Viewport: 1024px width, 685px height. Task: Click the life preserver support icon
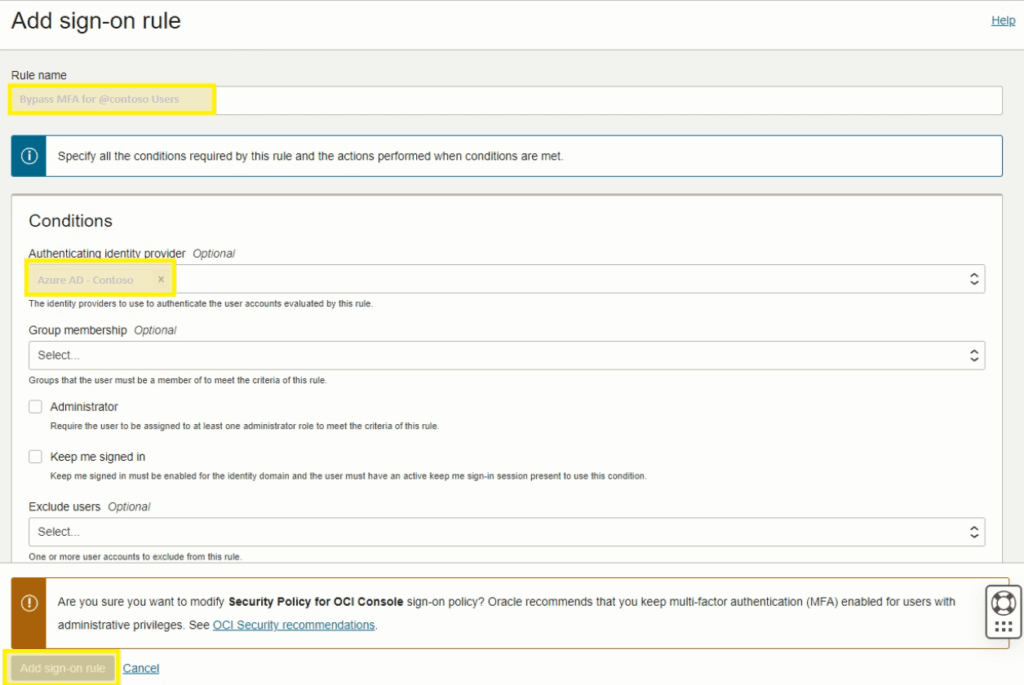pyautogui.click(x=1003, y=601)
